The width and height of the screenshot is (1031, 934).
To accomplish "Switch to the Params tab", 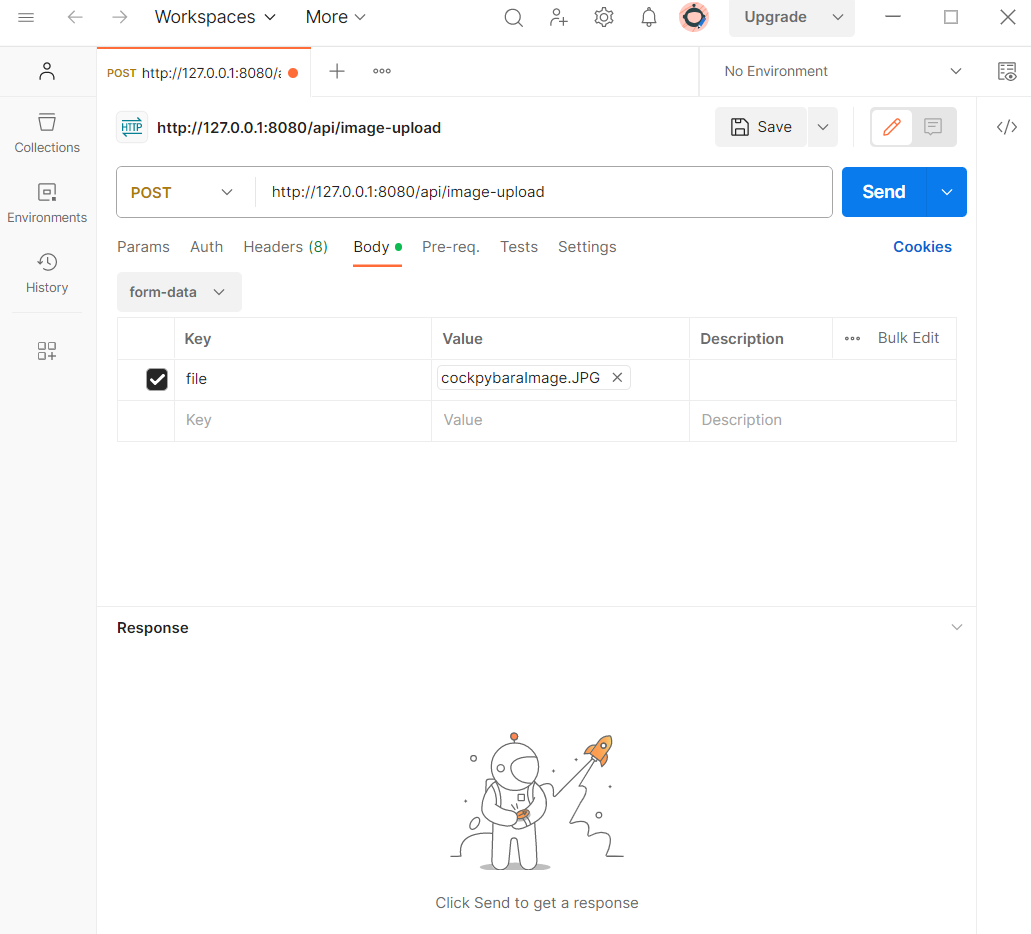I will tap(143, 247).
